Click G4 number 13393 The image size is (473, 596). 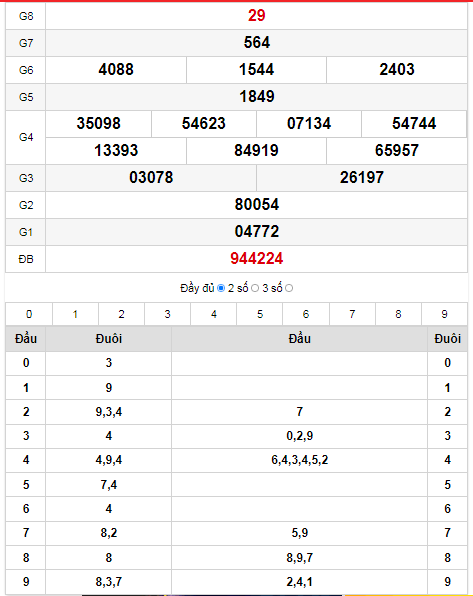pos(116,151)
